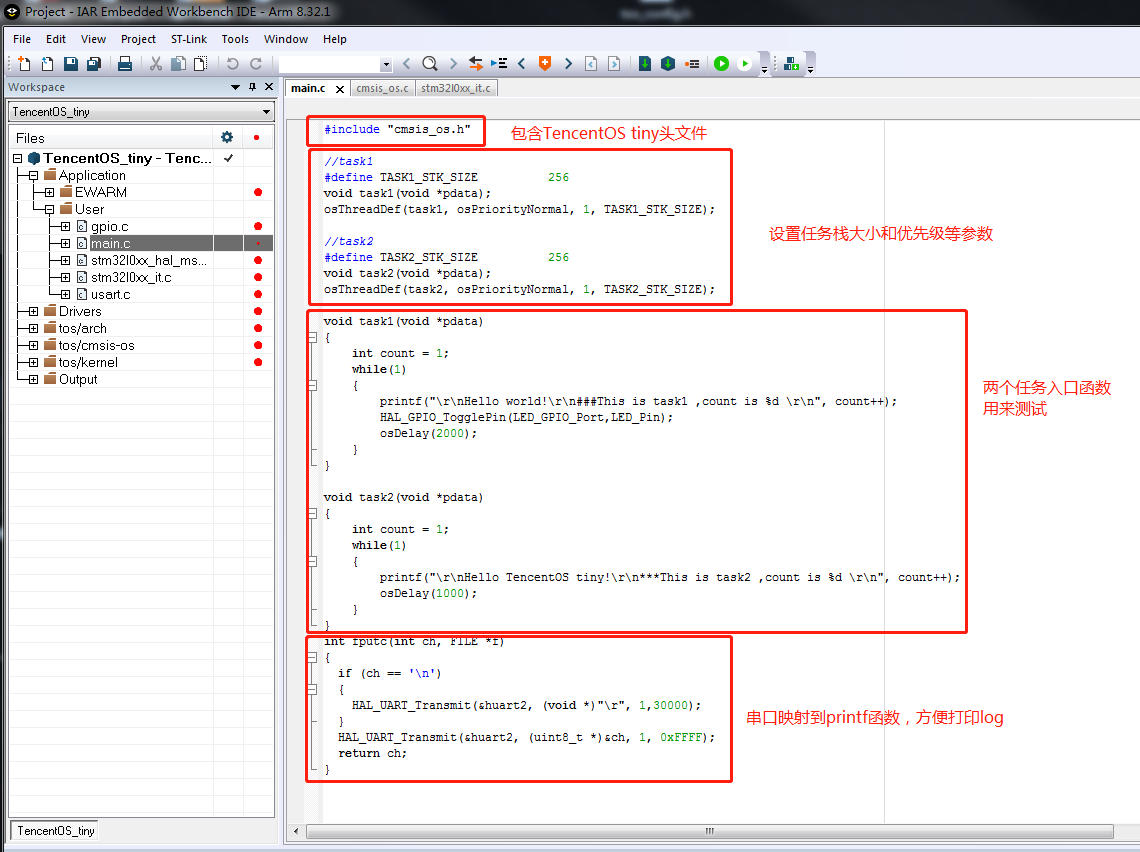Open the TencentOS_tiny configuration dropdown
Screen dimensions: 1140x852
[266, 112]
